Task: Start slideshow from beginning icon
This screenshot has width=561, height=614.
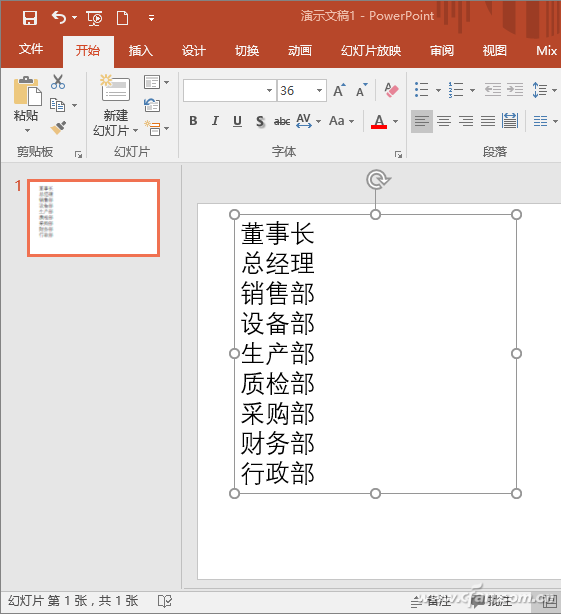Action: pos(94,18)
